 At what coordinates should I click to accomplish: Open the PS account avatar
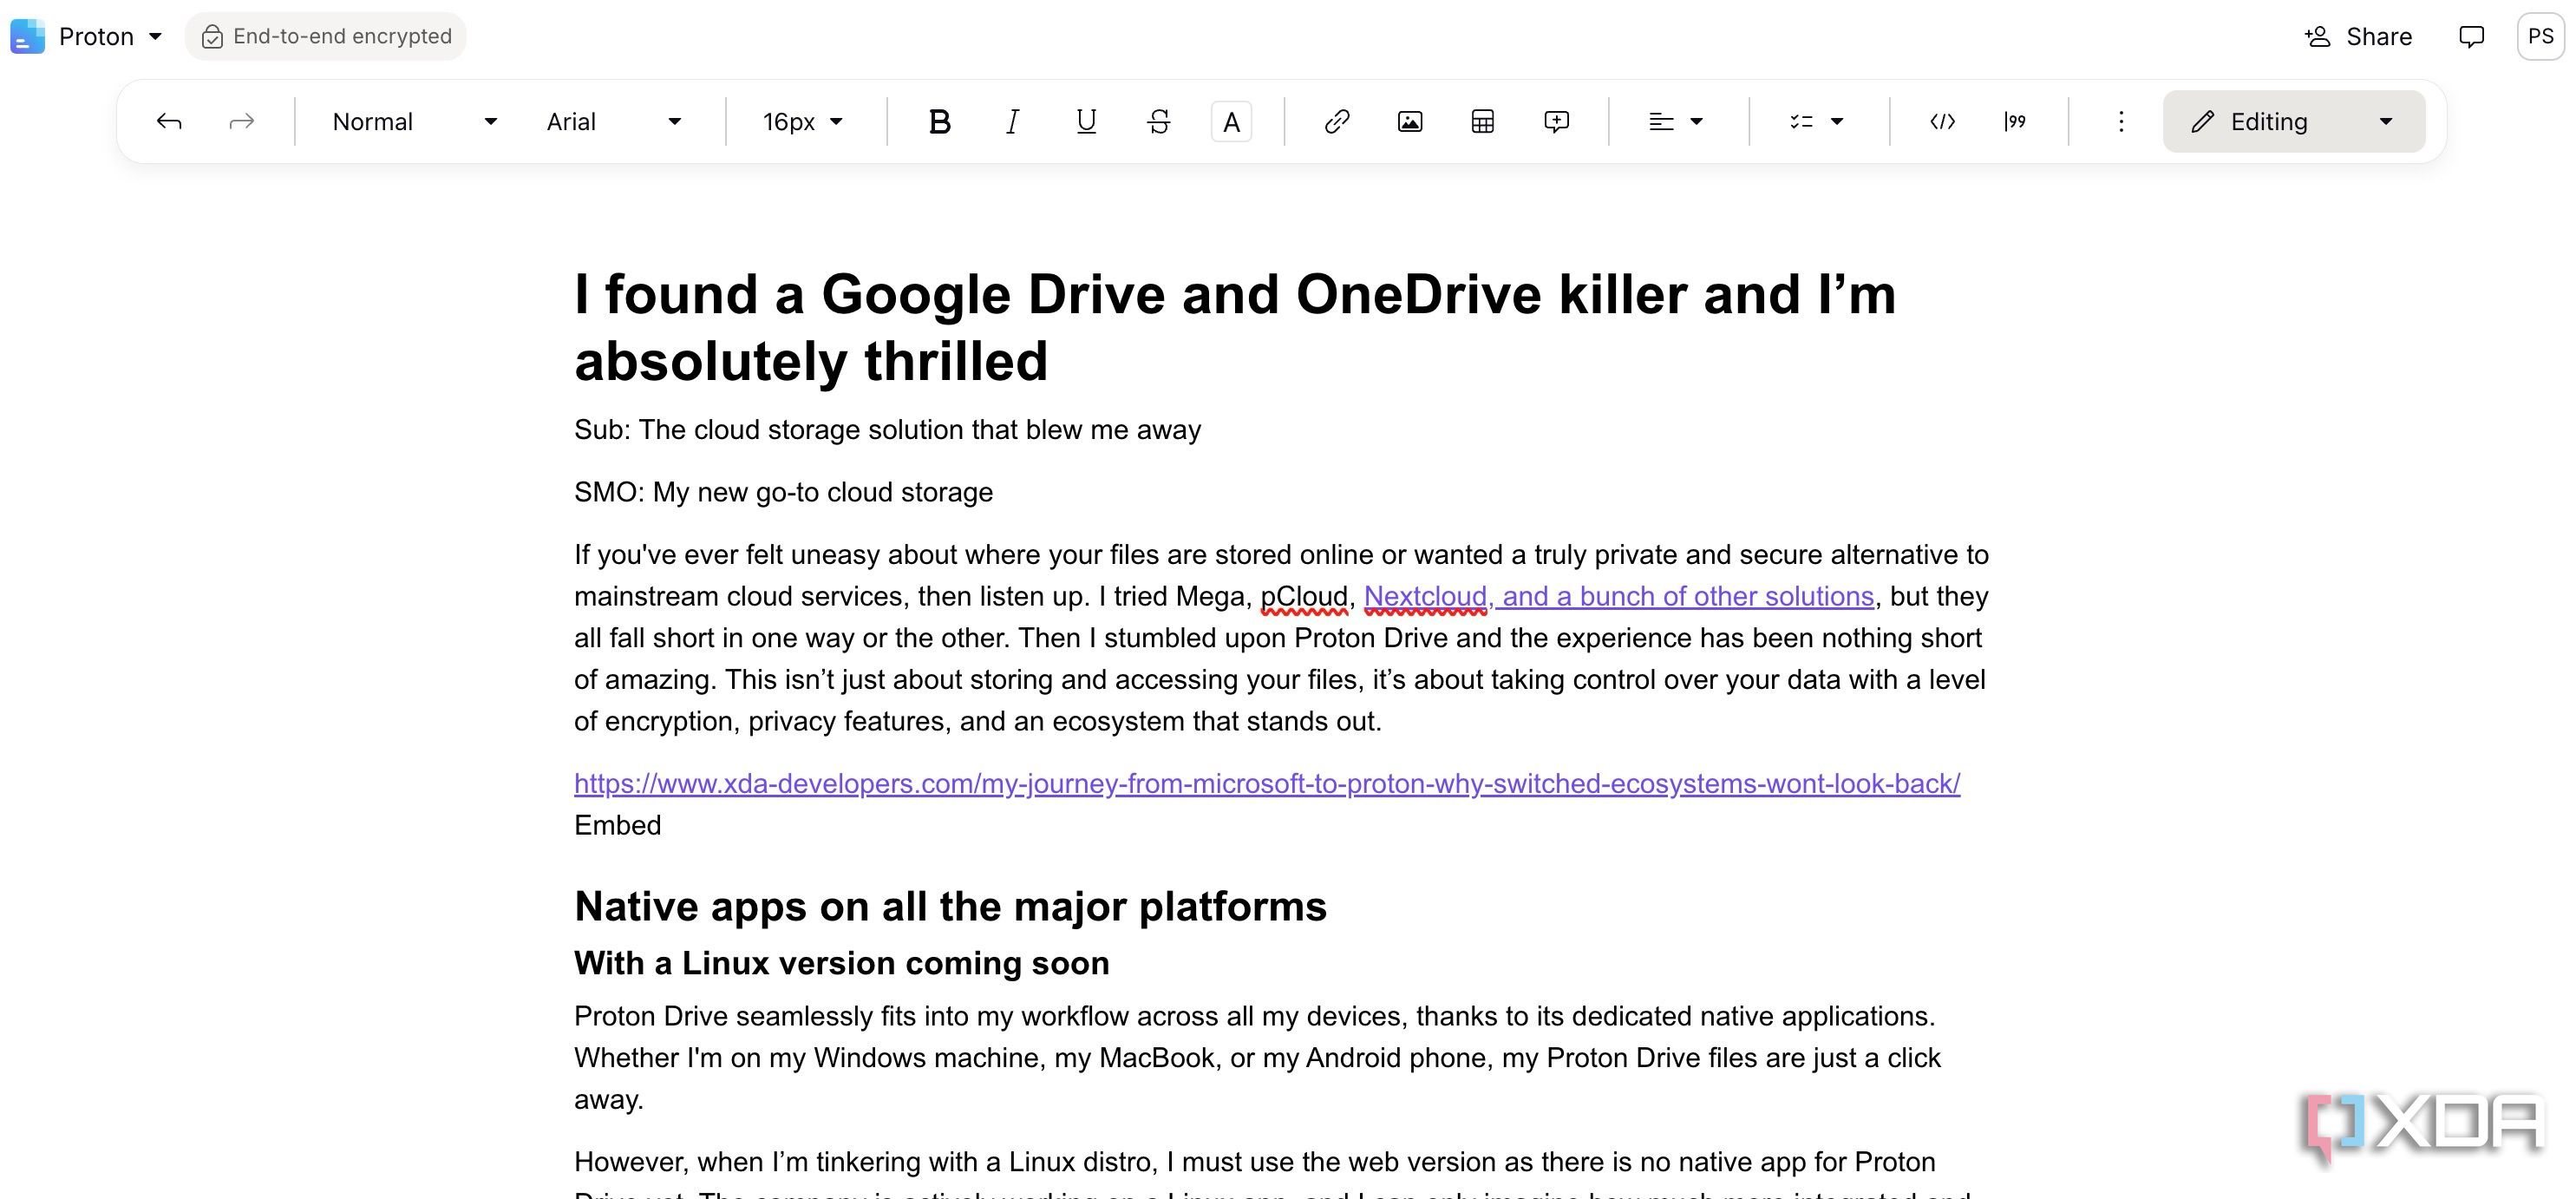pyautogui.click(x=2540, y=37)
